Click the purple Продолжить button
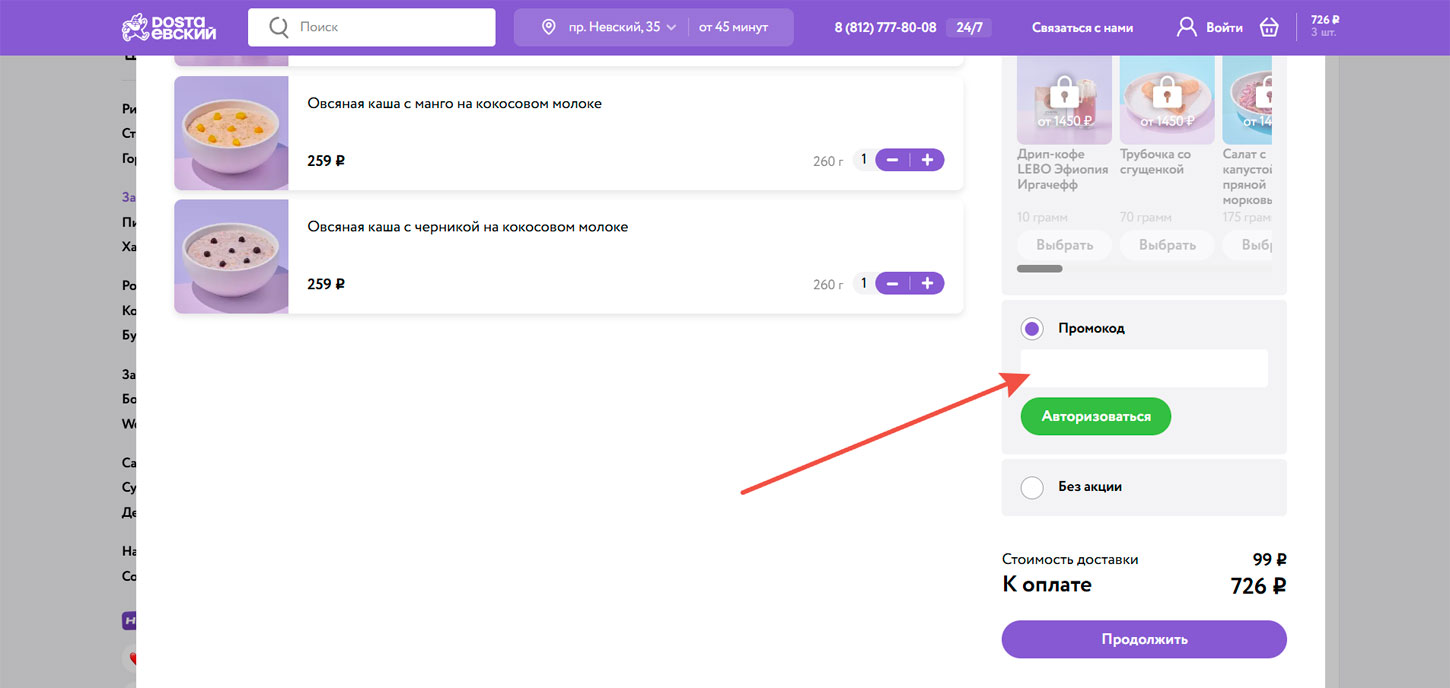 (x=1144, y=639)
